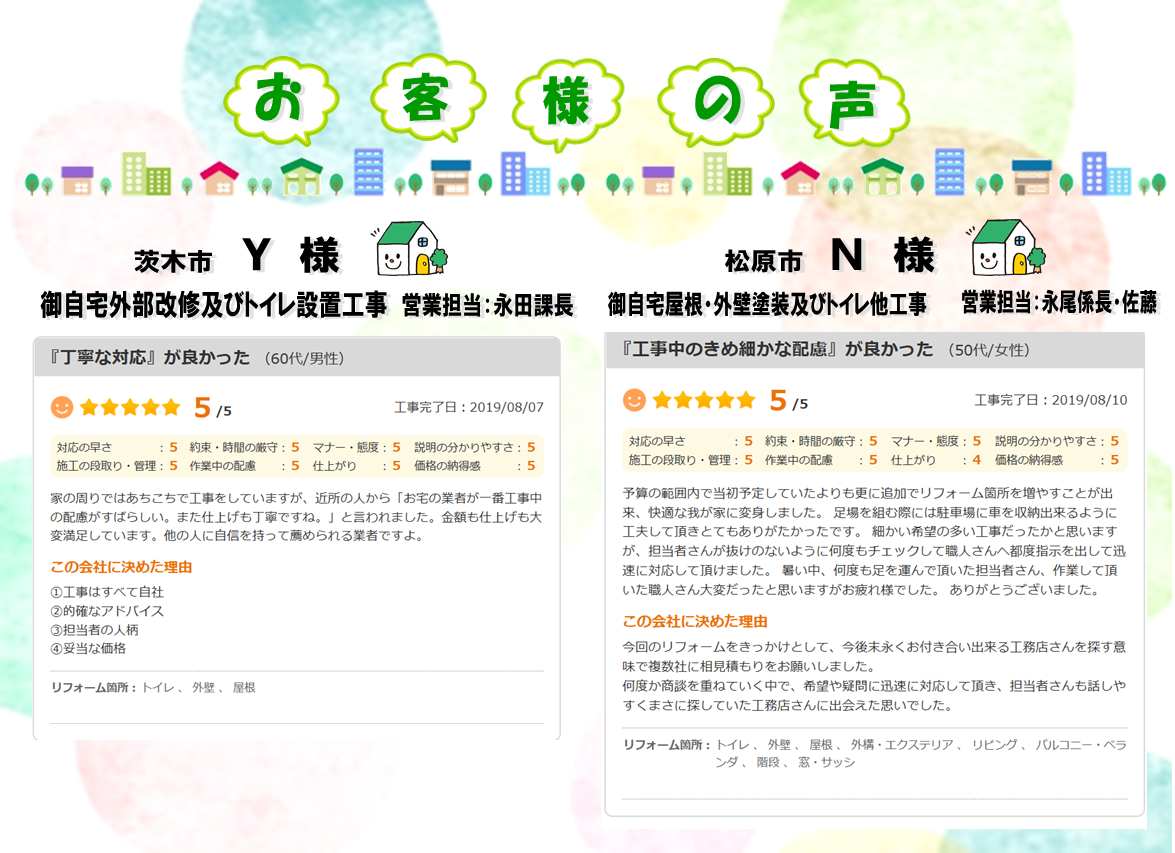Screen dimensions: 1175x853
Task: Click '外構・エクステリア' in N reform areas
Action: tap(901, 745)
